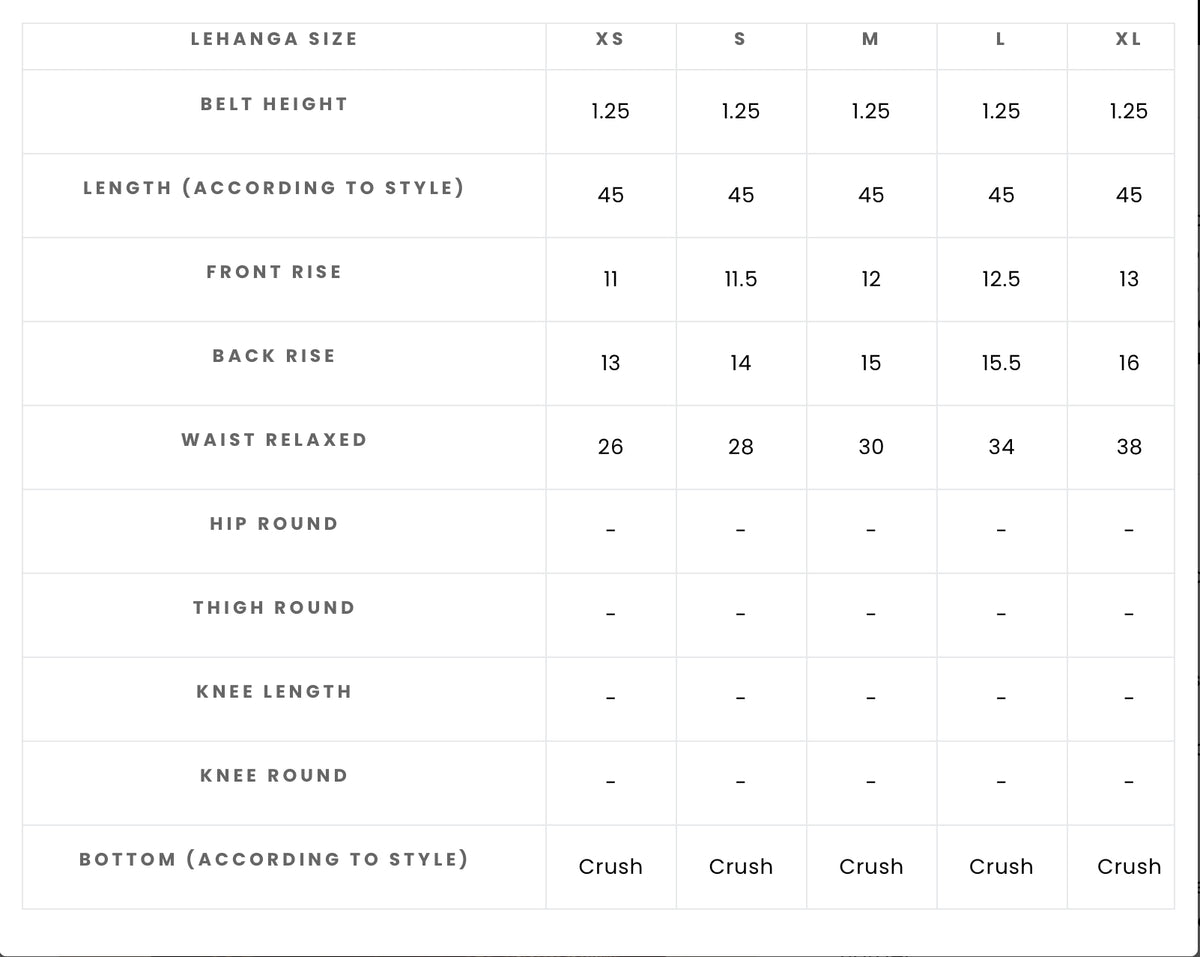Click the FRONT RISE row label
Viewport: 1200px width, 957px height.
274,272
